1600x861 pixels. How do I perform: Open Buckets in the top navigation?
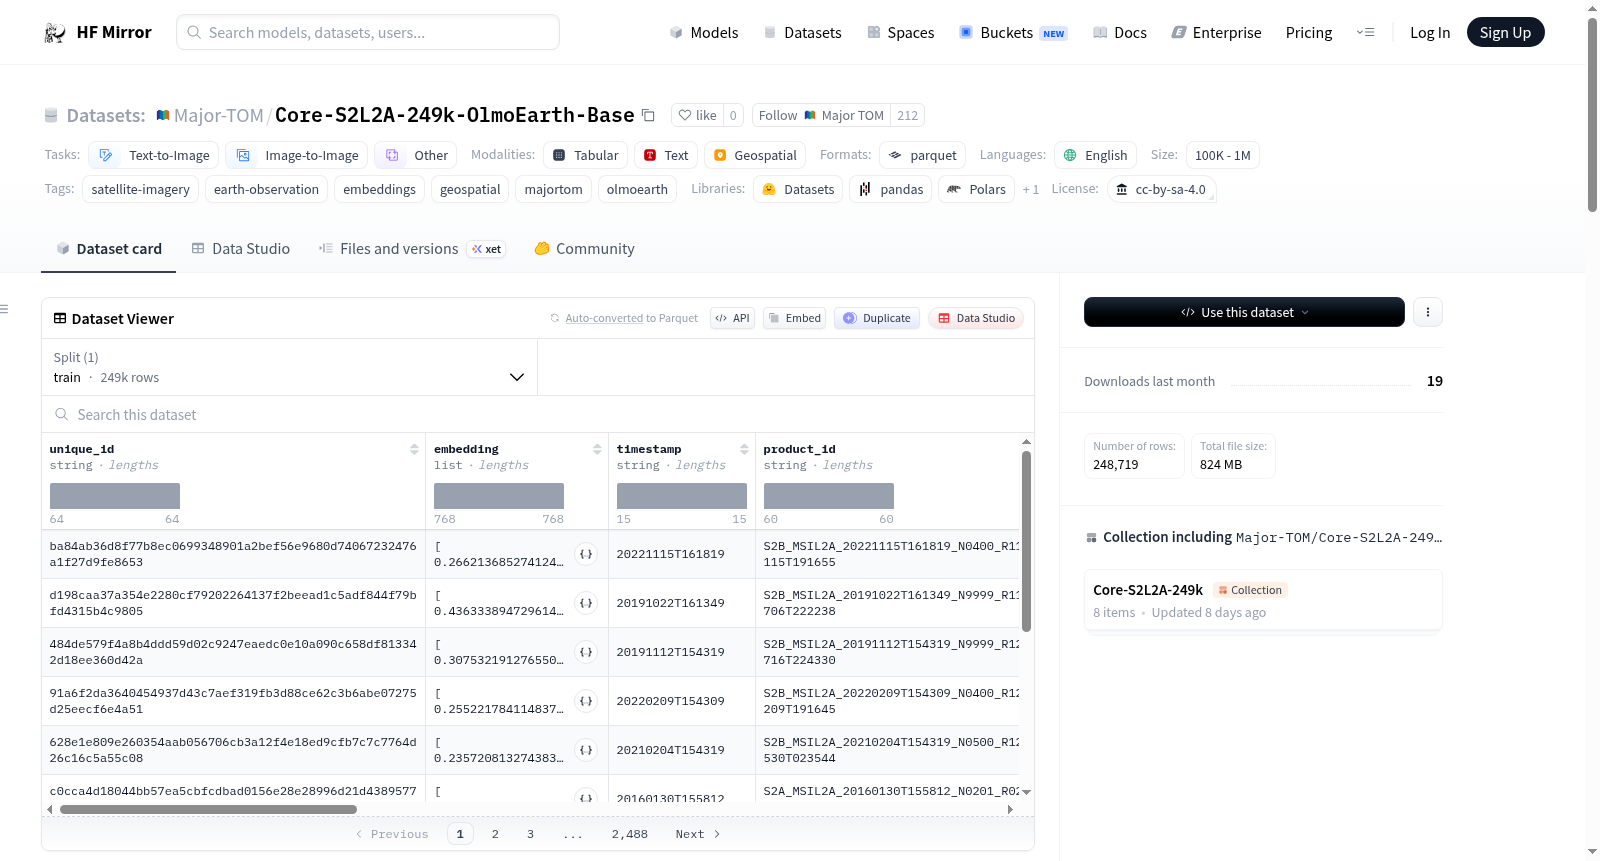coord(1013,32)
